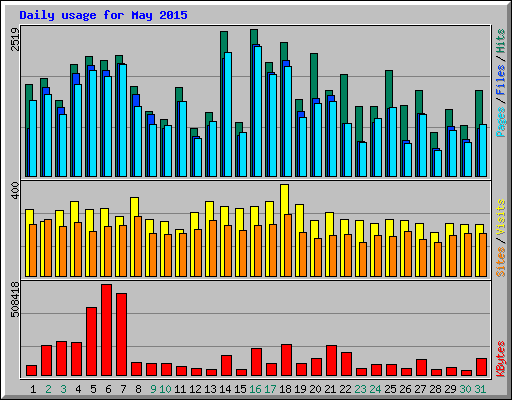Click the Visits legend label
The width and height of the screenshot is (512, 400).
coord(500,217)
